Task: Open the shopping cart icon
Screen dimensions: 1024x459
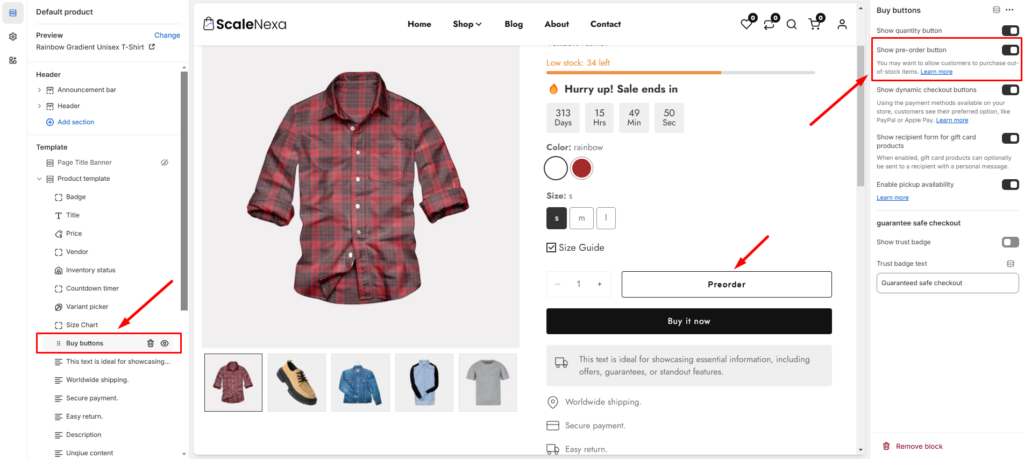Action: point(814,24)
